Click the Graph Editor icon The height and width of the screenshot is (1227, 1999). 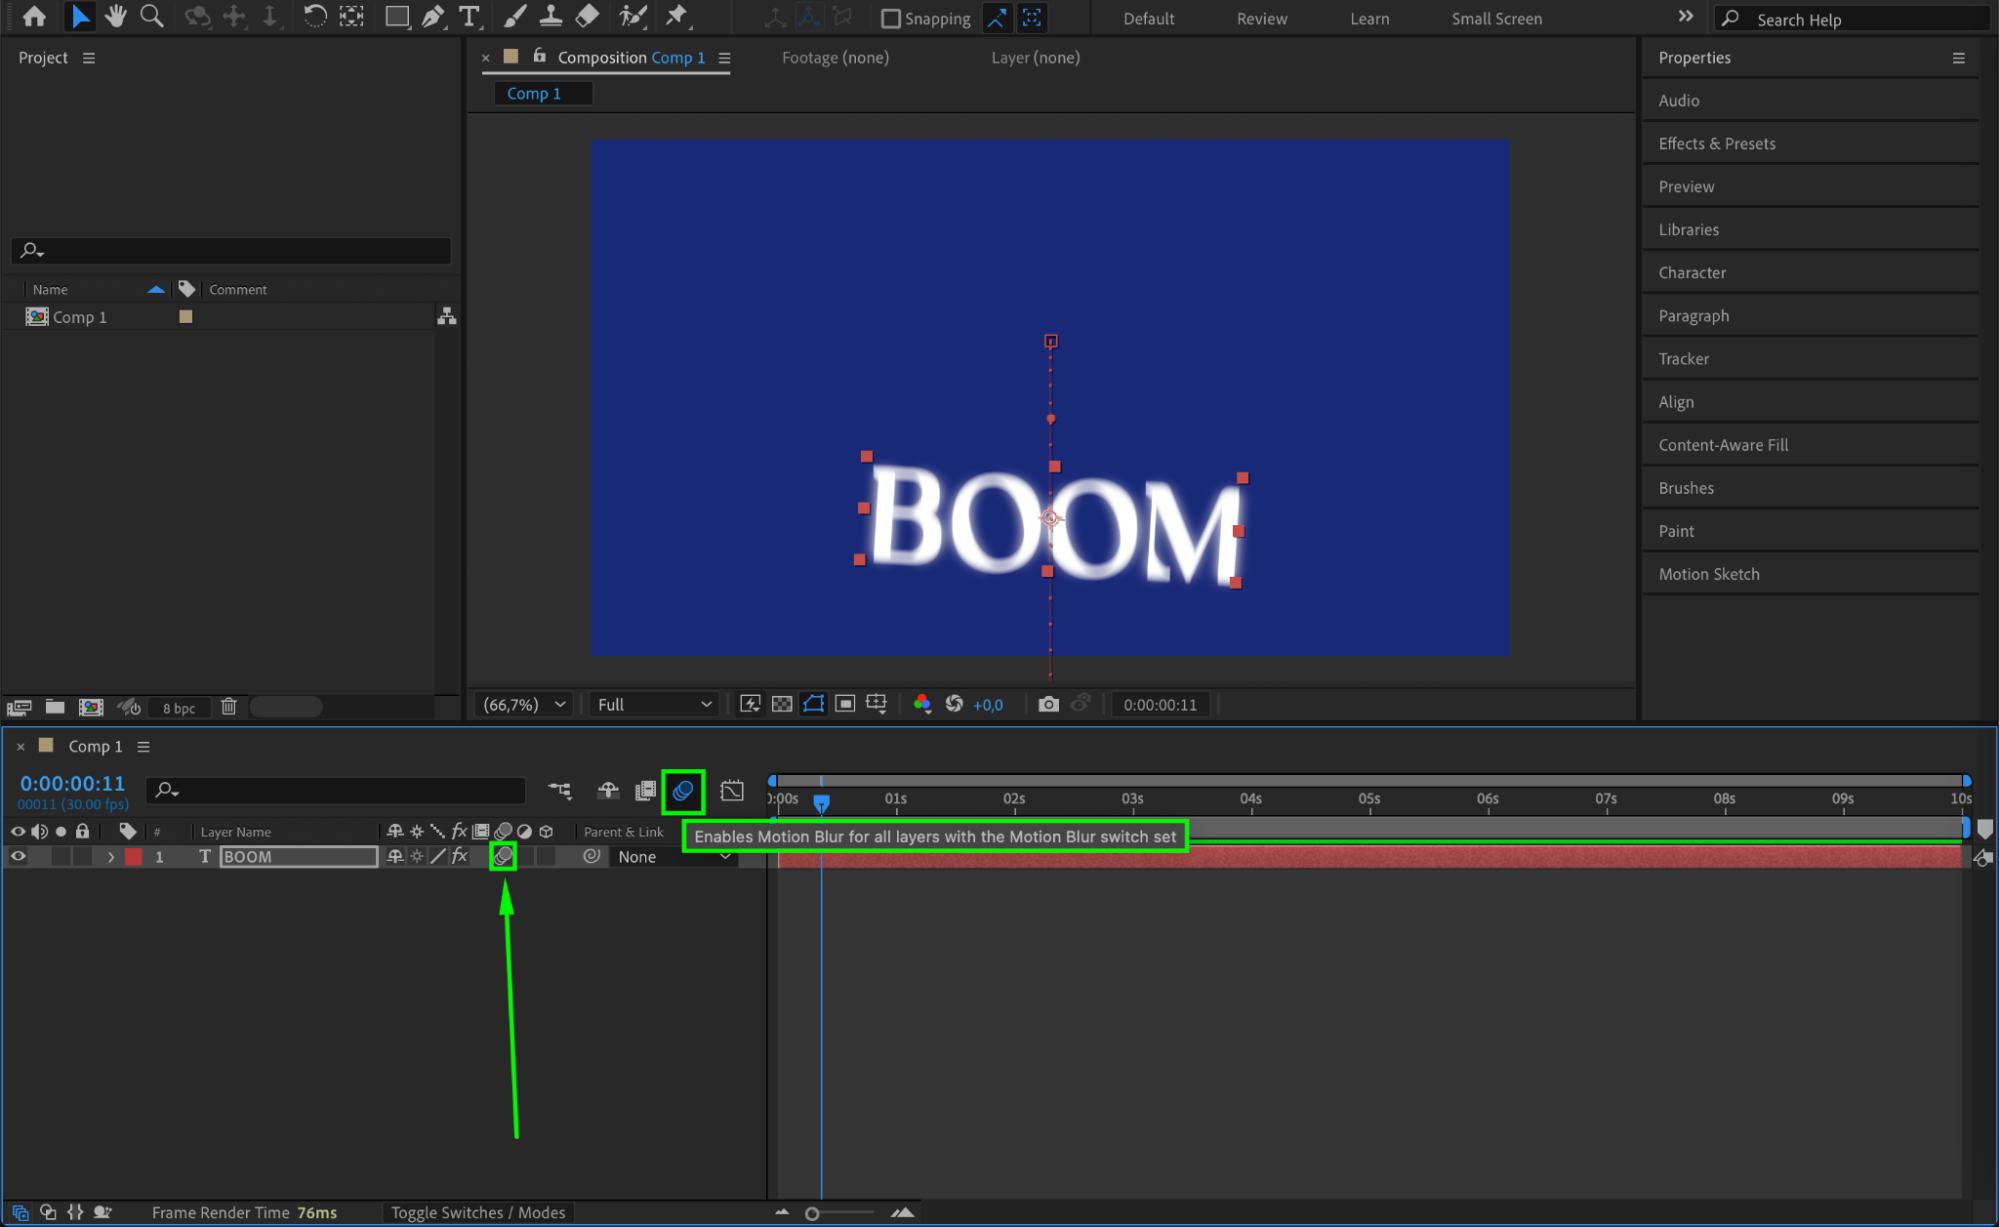click(x=732, y=791)
